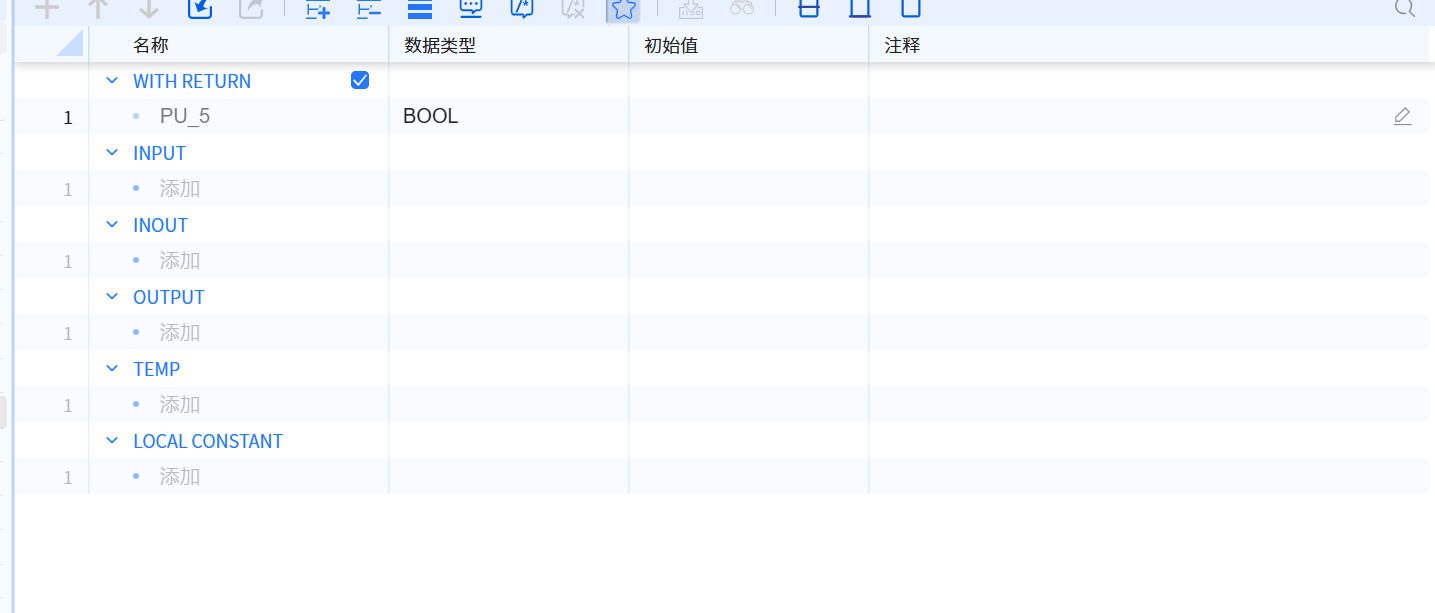Click 添加 under LOCAL CONSTANT section
The width and height of the screenshot is (1435, 613).
(x=180, y=477)
